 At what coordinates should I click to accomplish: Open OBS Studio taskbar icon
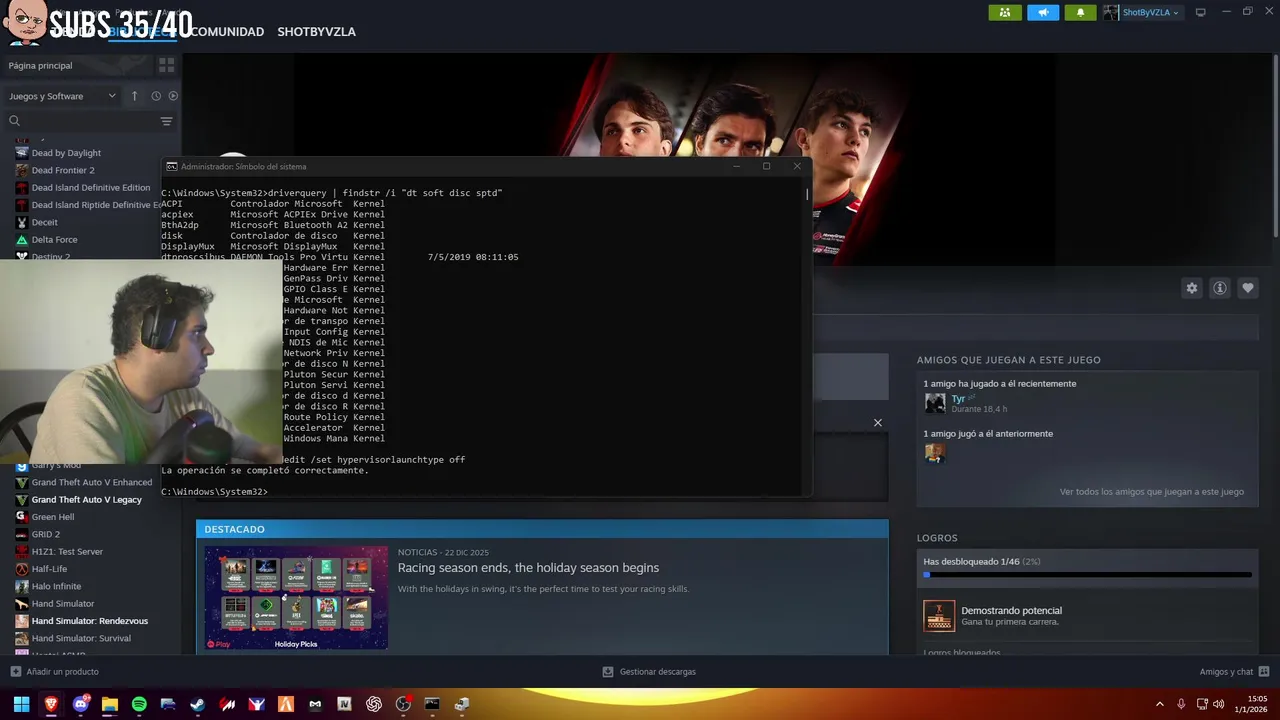[403, 704]
